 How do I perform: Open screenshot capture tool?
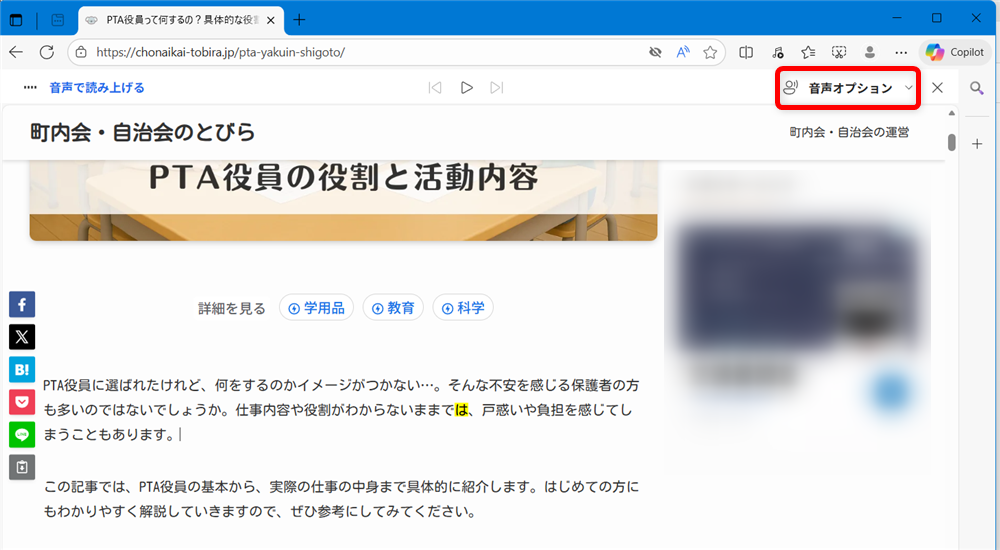click(839, 52)
